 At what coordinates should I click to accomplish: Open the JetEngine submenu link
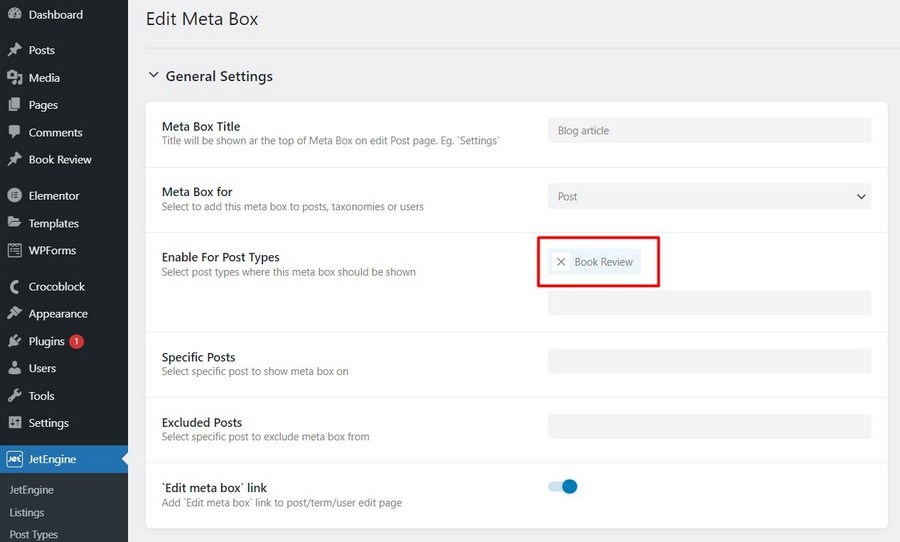tap(32, 490)
